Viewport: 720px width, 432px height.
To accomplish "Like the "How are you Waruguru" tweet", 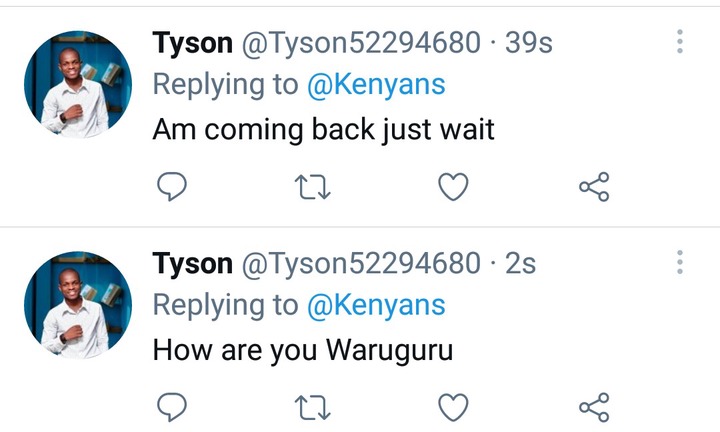I will 453,407.
